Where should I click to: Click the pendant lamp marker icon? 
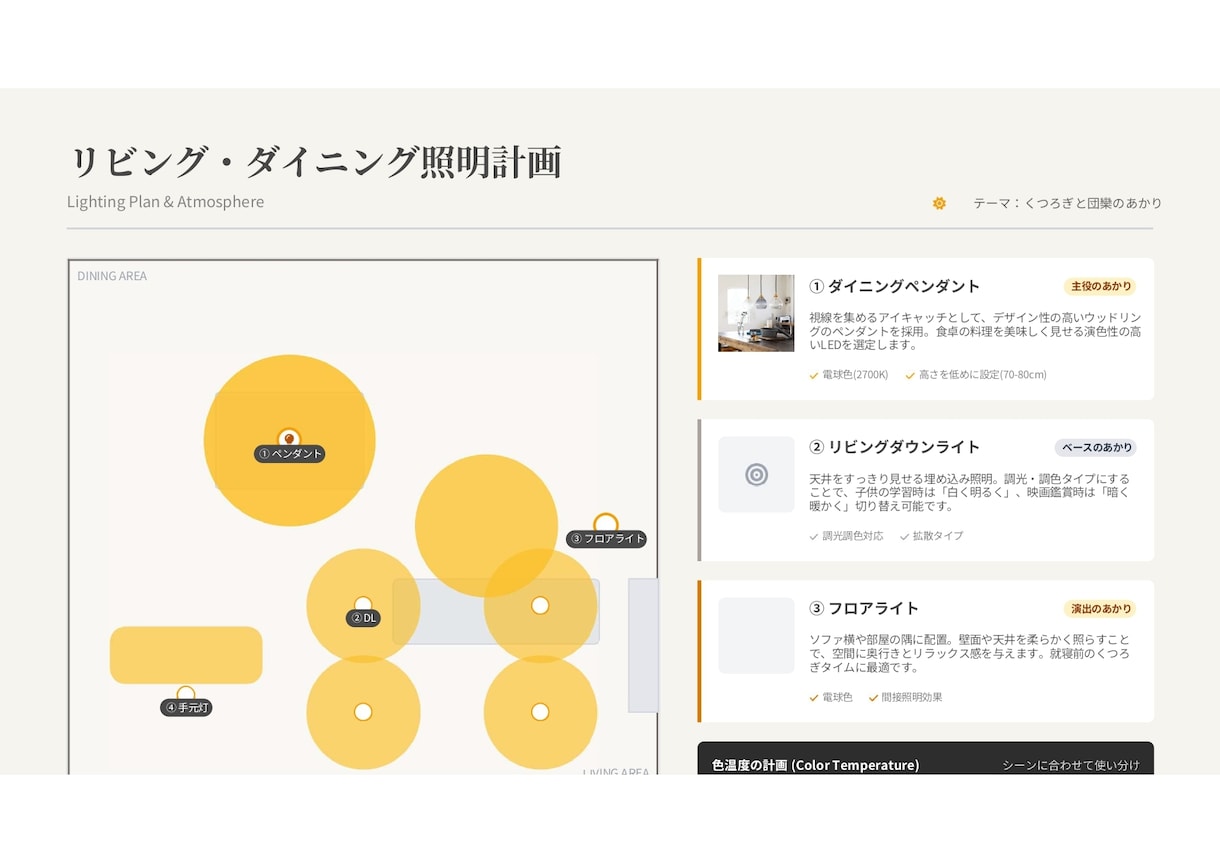tap(289, 438)
